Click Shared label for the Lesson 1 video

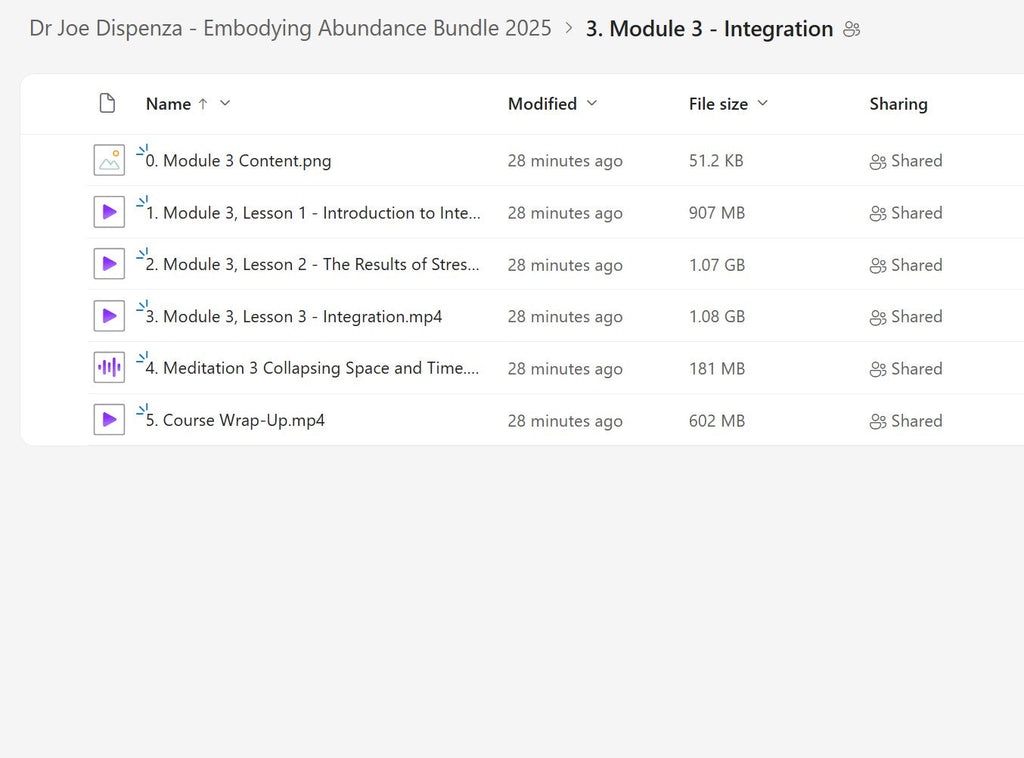(917, 213)
